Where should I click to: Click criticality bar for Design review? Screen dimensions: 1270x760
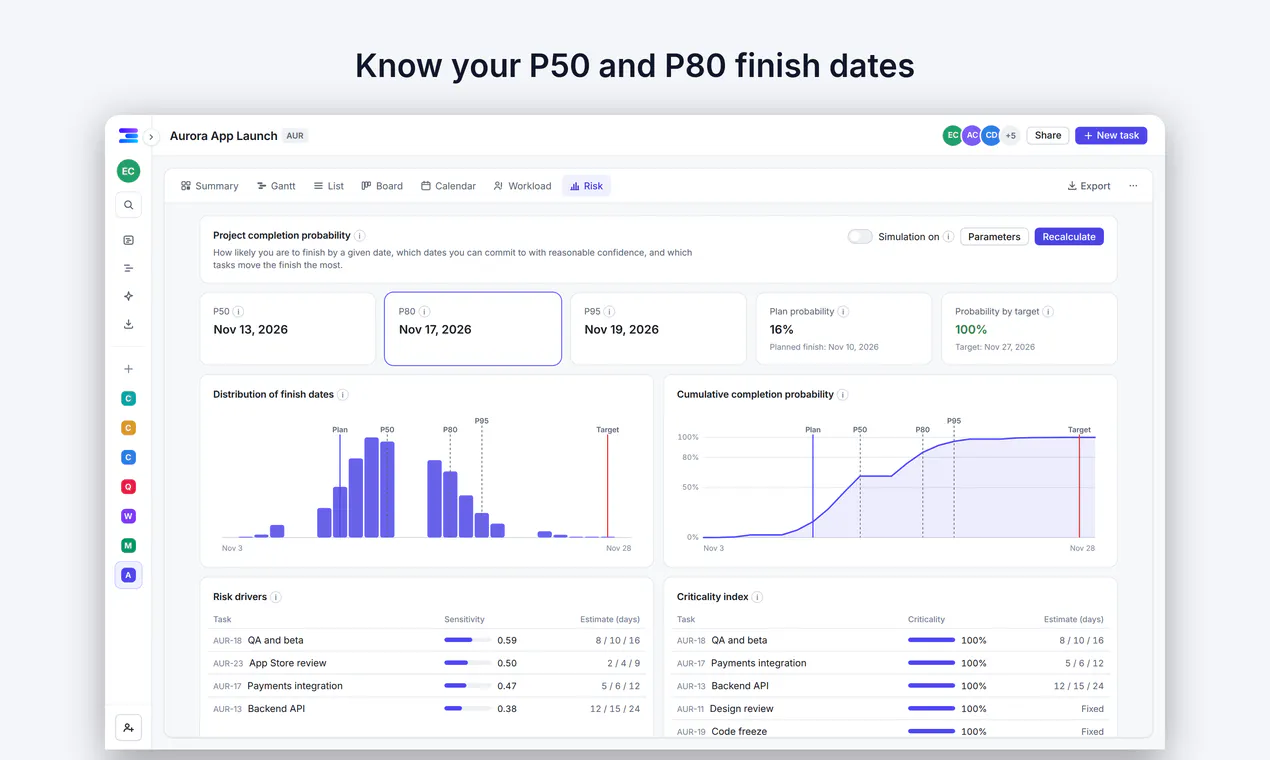pos(931,709)
